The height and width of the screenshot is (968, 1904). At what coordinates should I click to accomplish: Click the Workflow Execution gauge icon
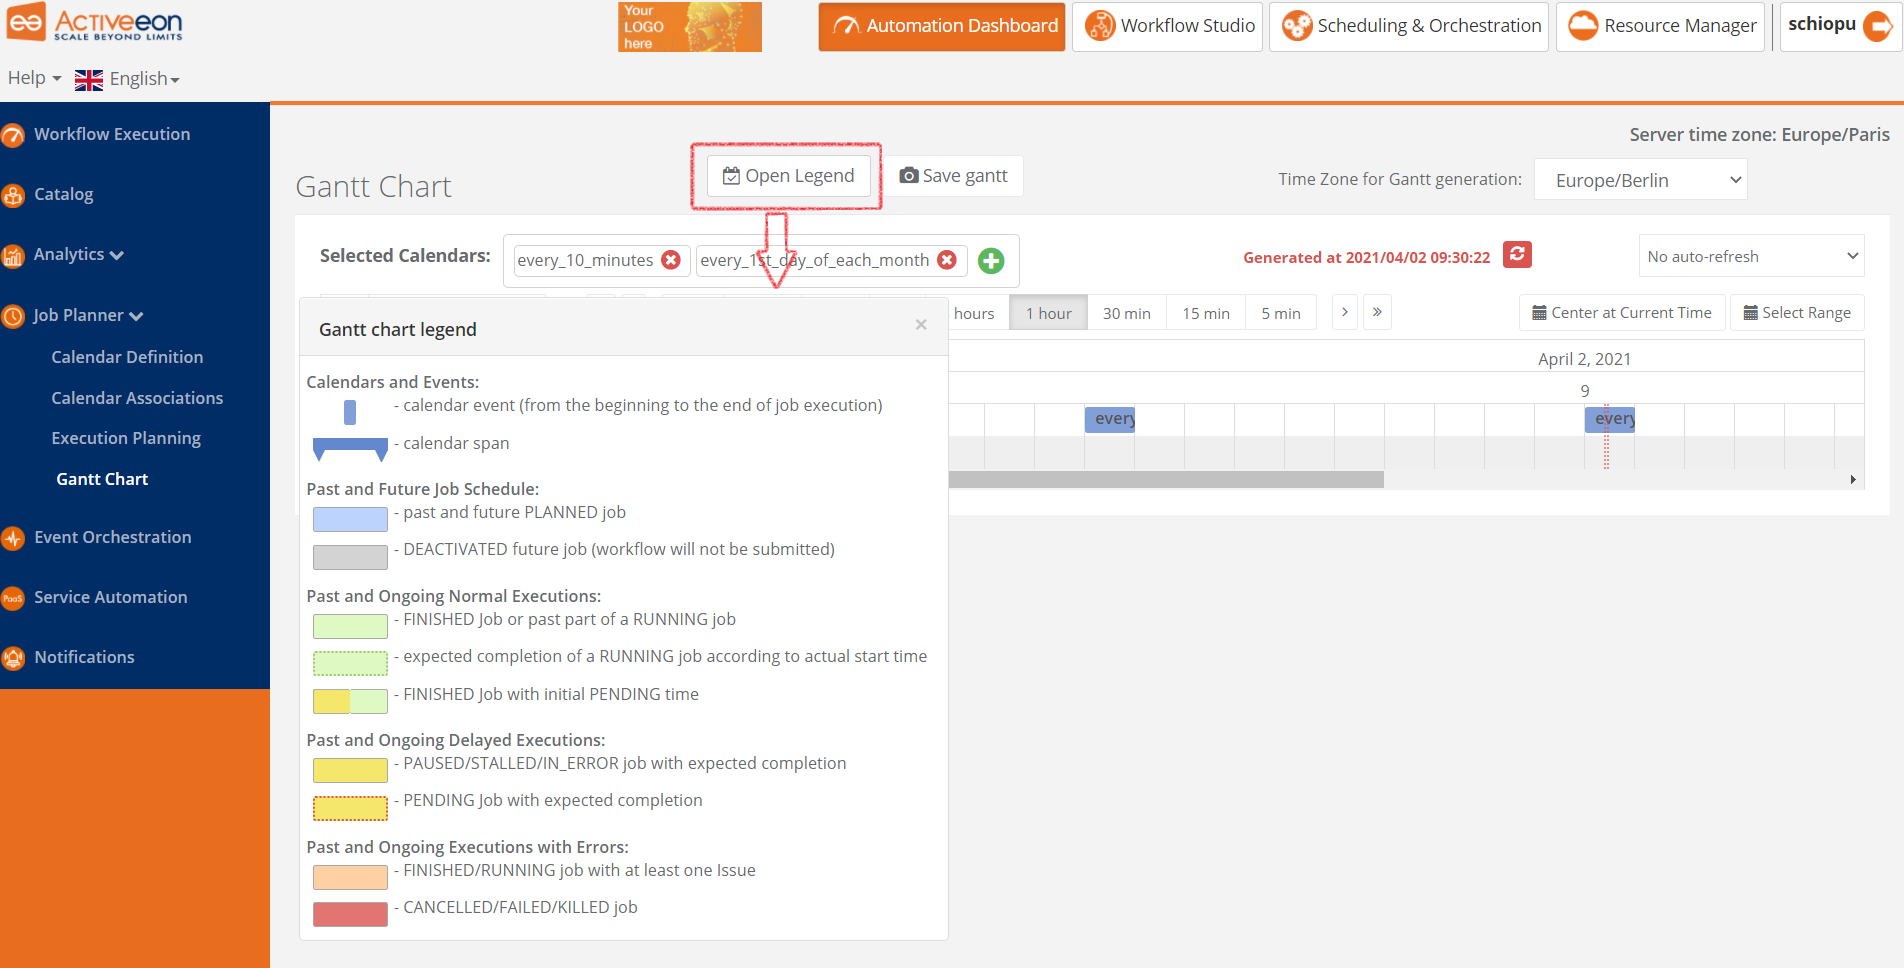tap(13, 135)
